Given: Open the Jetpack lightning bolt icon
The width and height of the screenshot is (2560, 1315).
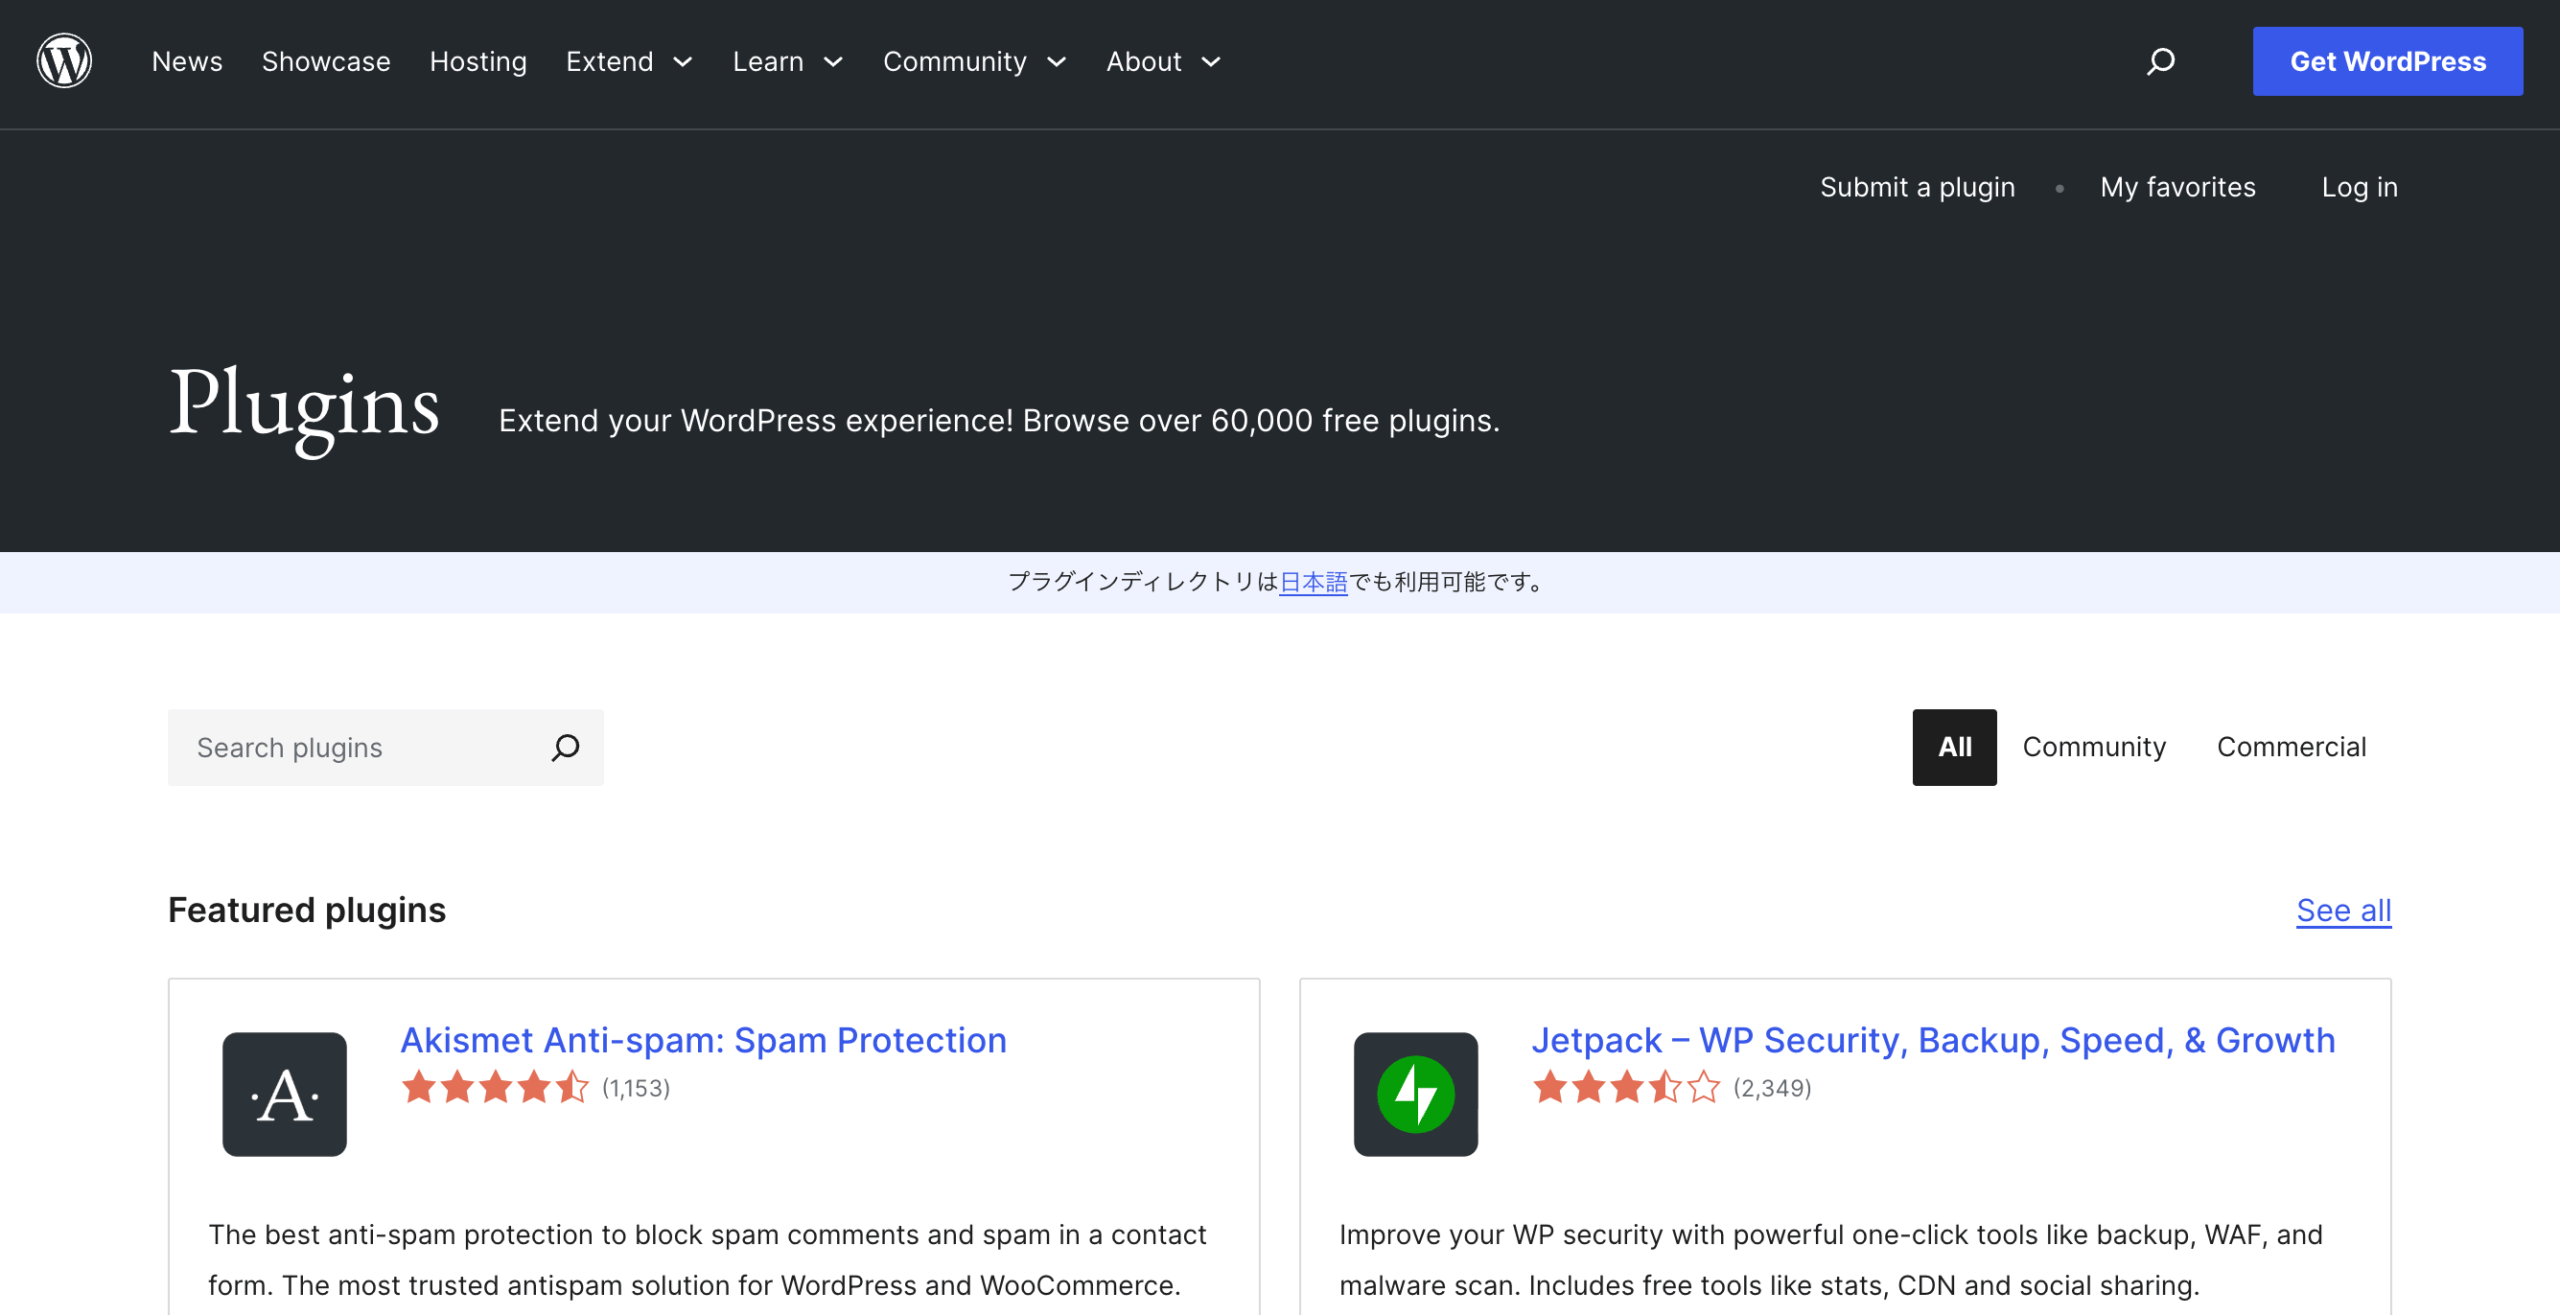Looking at the screenshot, I should pyautogui.click(x=1415, y=1094).
